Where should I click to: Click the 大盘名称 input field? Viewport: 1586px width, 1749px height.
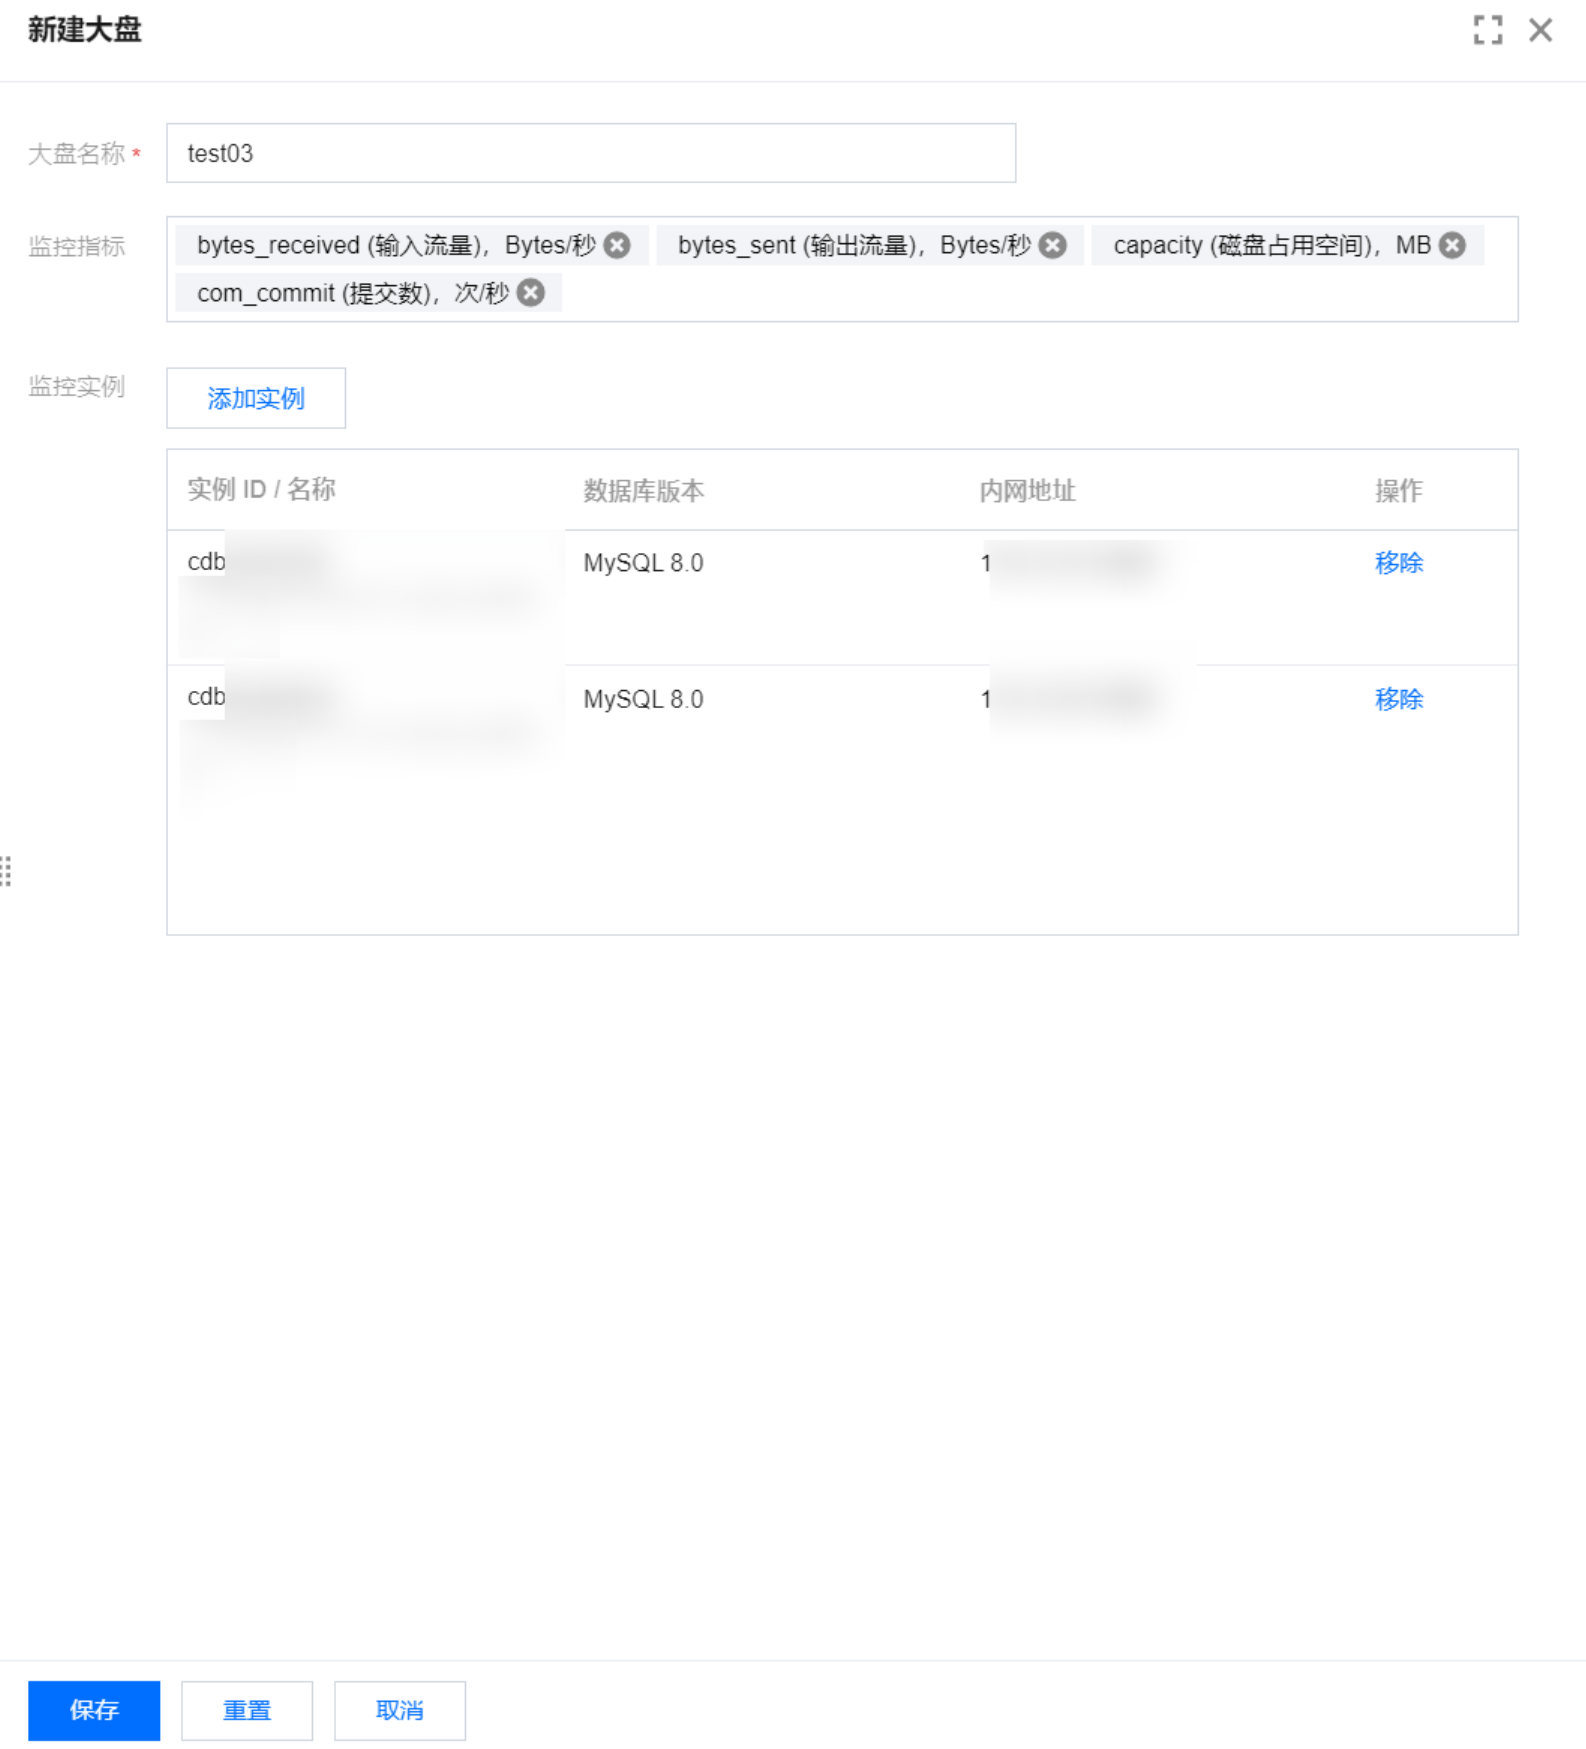pos(591,153)
